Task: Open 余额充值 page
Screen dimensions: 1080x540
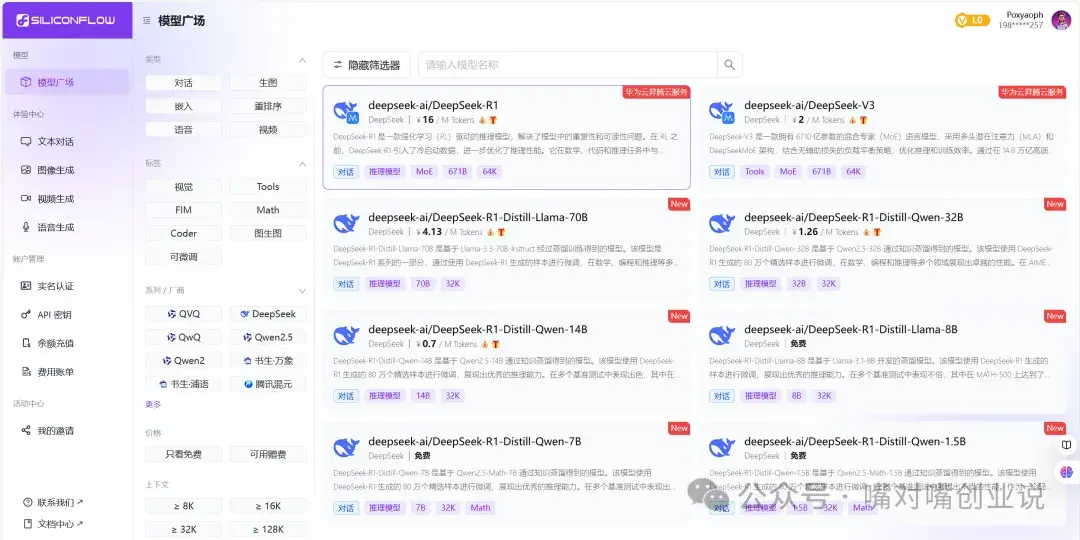Action: point(67,343)
